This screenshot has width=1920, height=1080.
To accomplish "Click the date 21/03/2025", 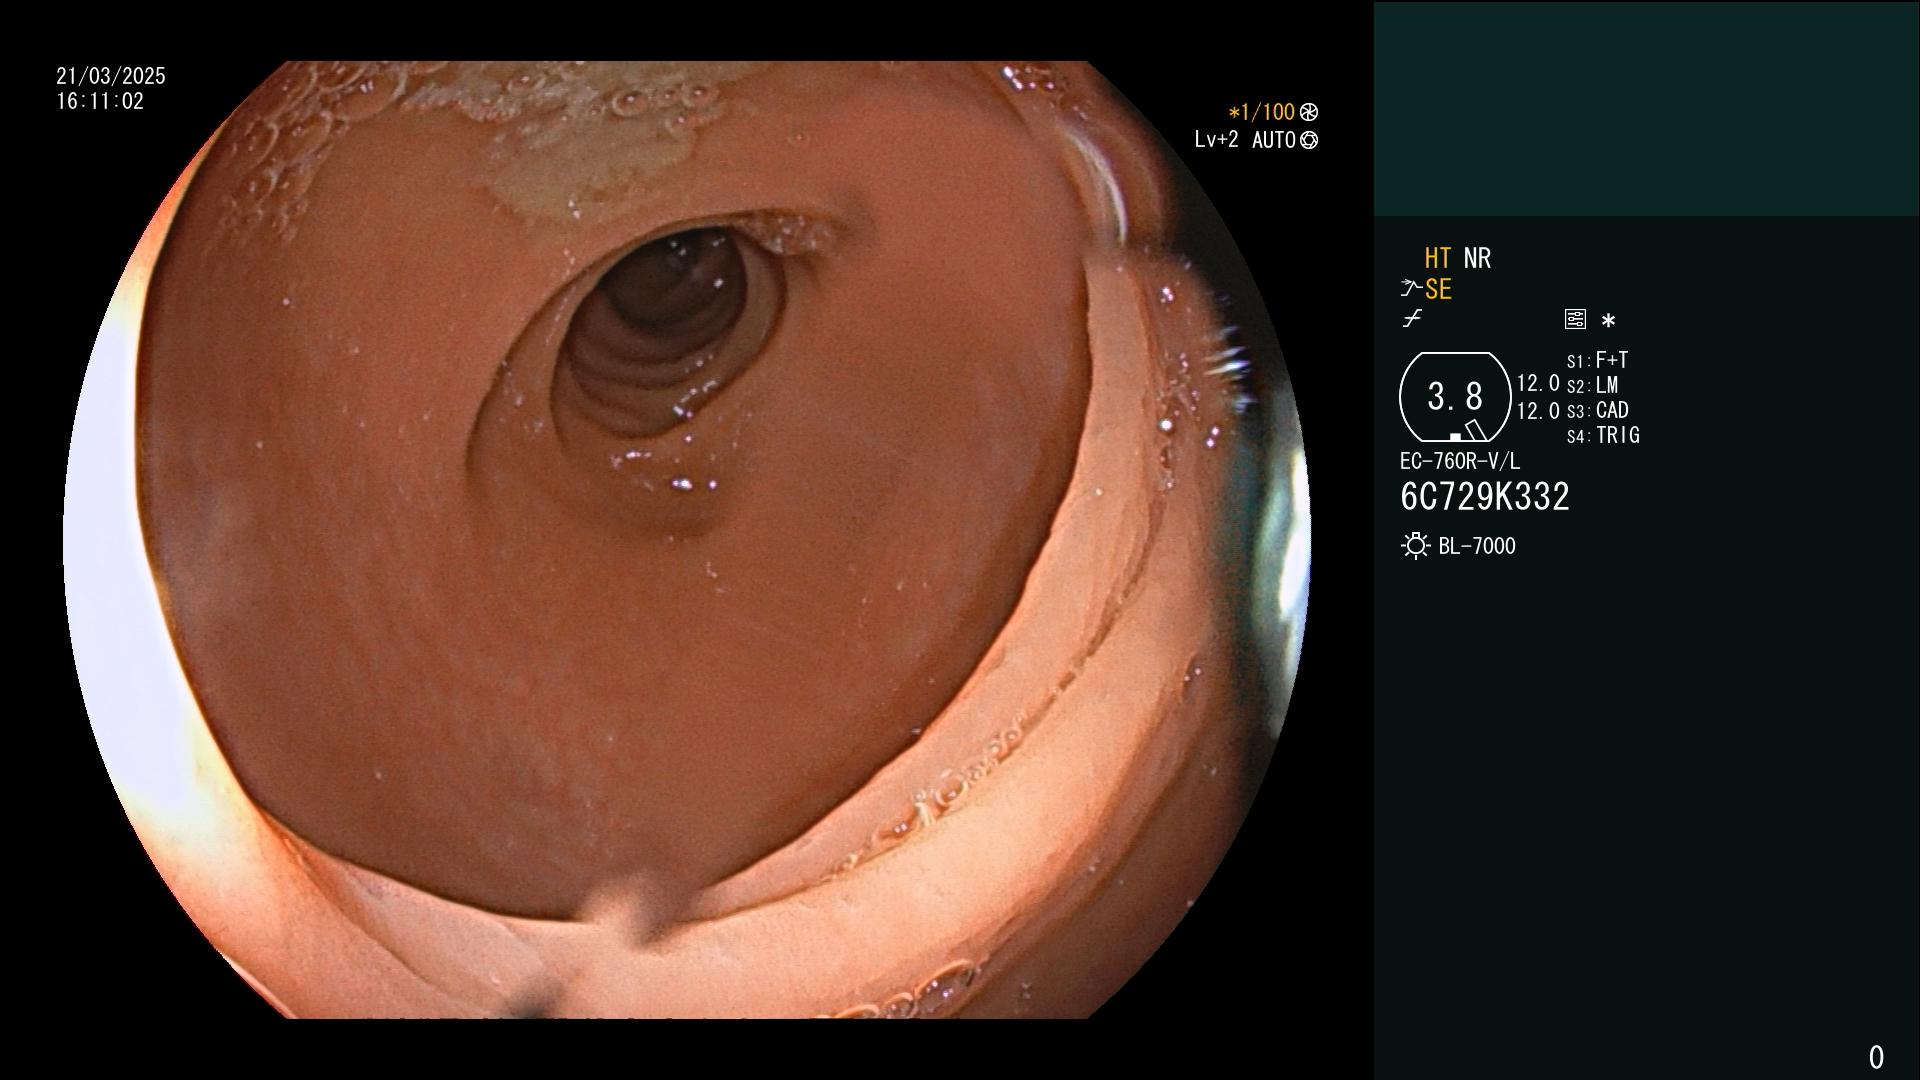I will [111, 76].
